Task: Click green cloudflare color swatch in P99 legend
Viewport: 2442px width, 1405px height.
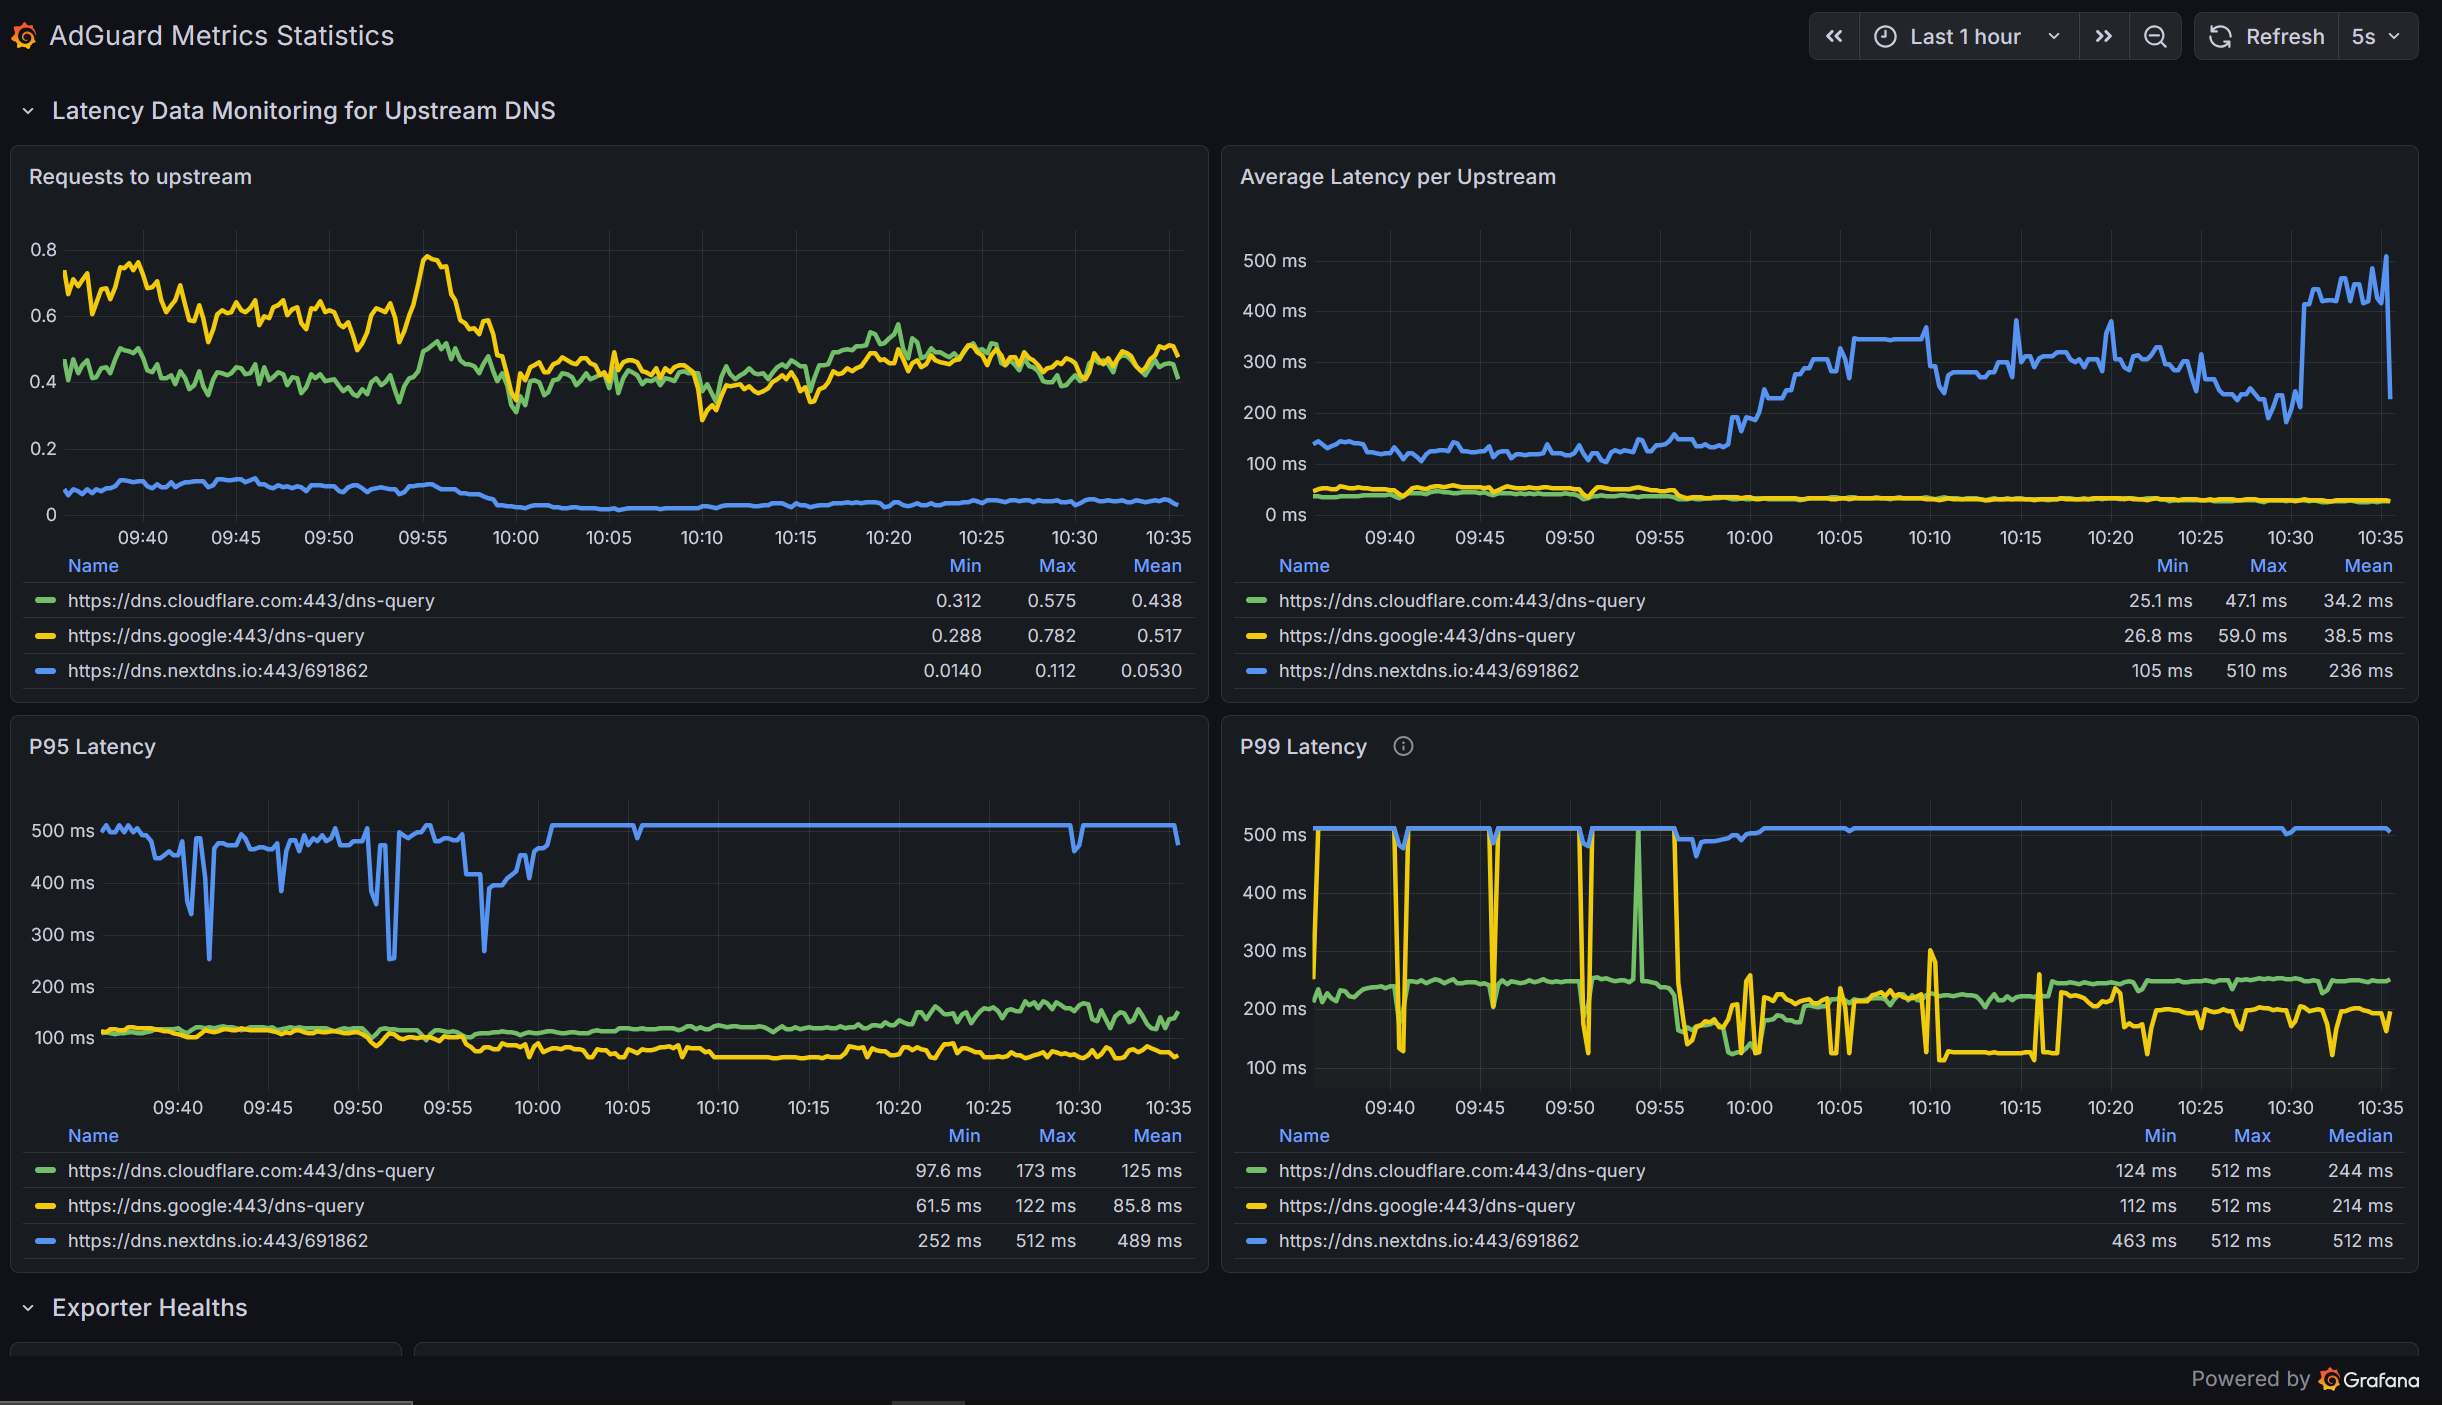Action: coord(1256,1171)
